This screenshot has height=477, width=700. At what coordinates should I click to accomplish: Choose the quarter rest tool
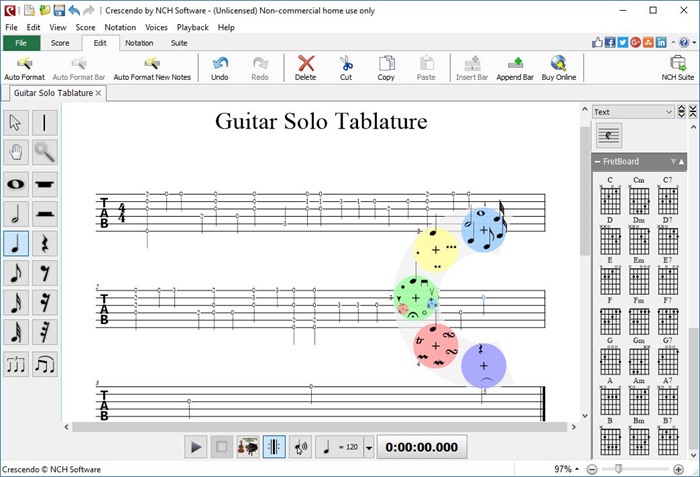pos(45,244)
